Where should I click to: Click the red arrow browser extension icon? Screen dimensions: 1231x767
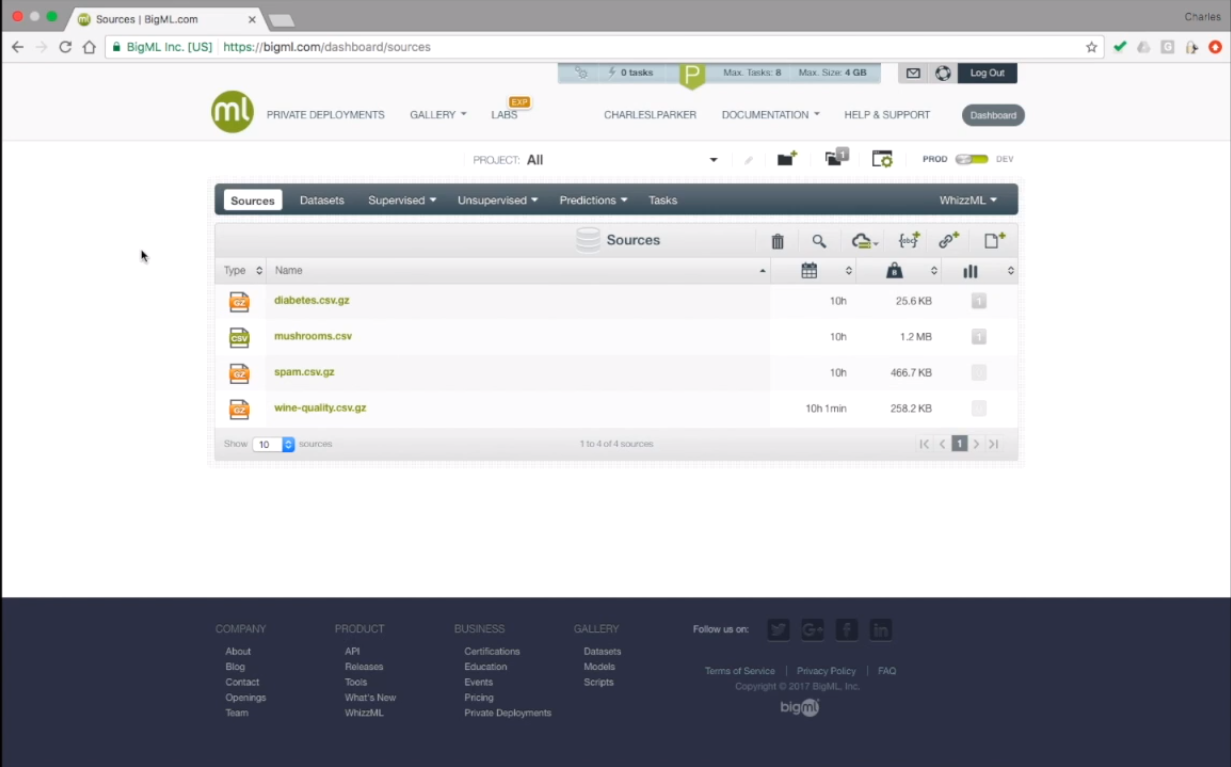tap(1216, 47)
